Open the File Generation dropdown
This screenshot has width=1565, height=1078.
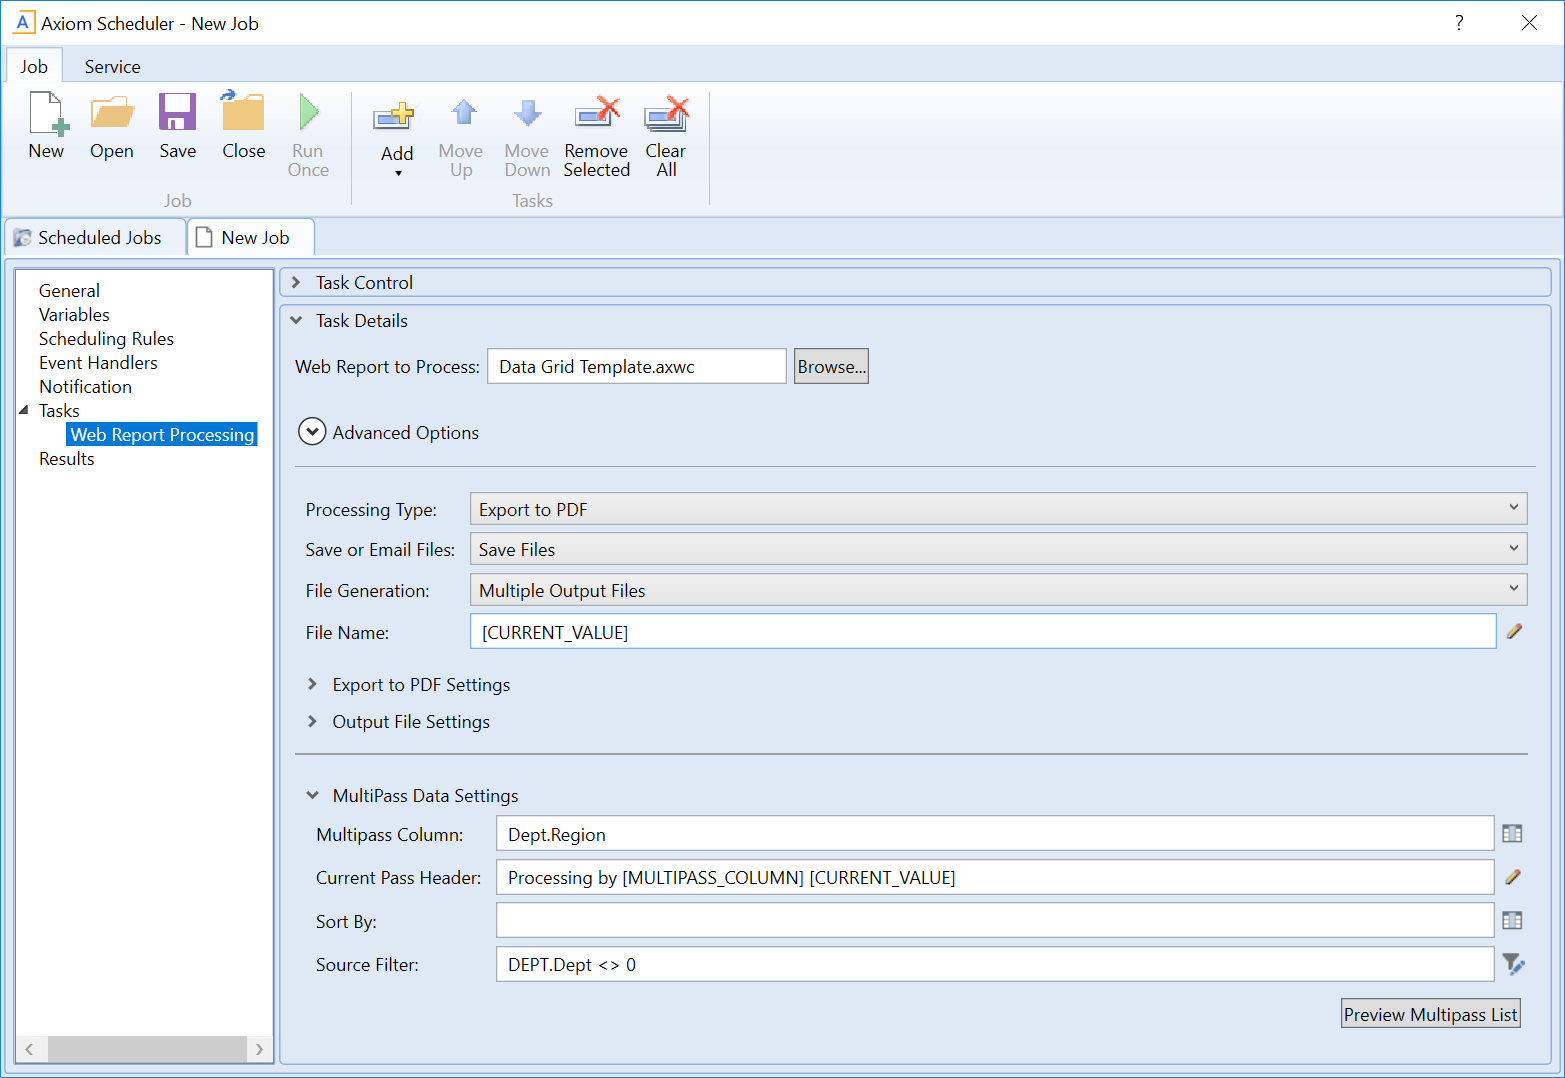pyautogui.click(x=997, y=590)
